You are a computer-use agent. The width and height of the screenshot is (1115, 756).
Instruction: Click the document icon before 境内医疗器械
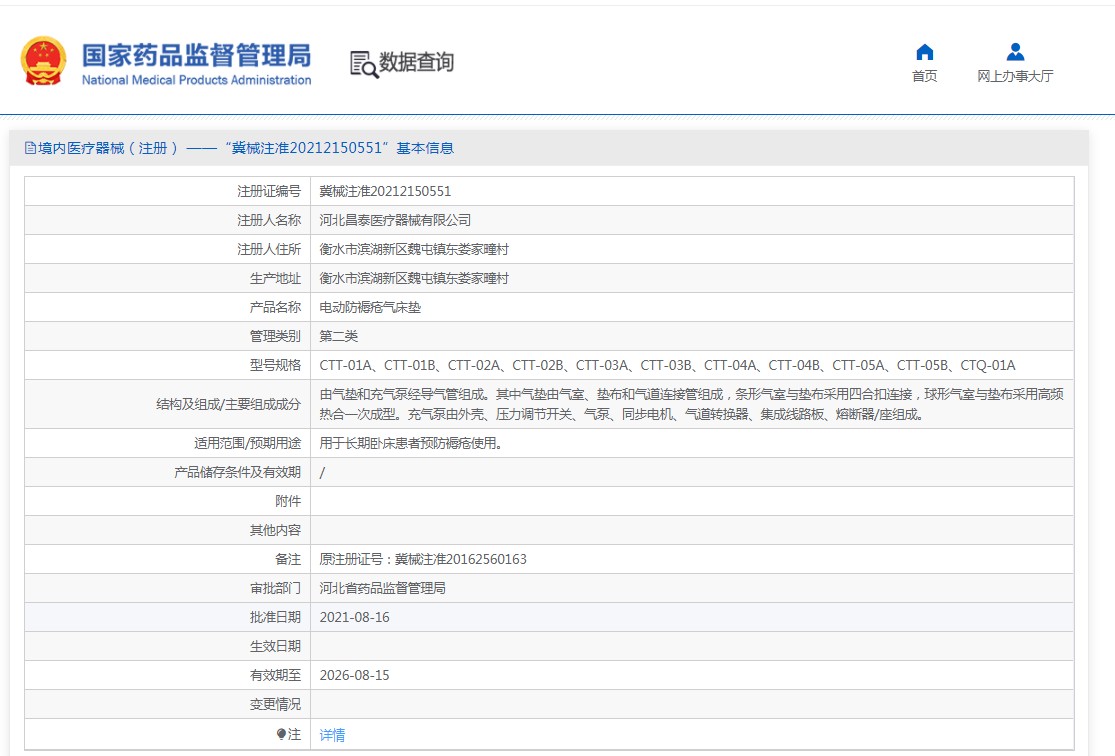(x=30, y=148)
